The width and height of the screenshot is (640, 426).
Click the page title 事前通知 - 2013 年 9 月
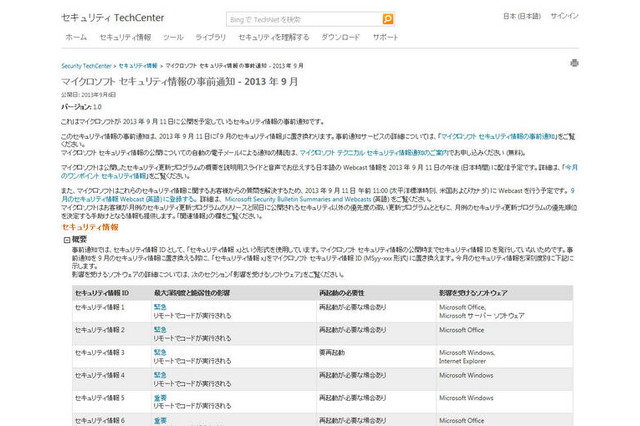tap(180, 82)
